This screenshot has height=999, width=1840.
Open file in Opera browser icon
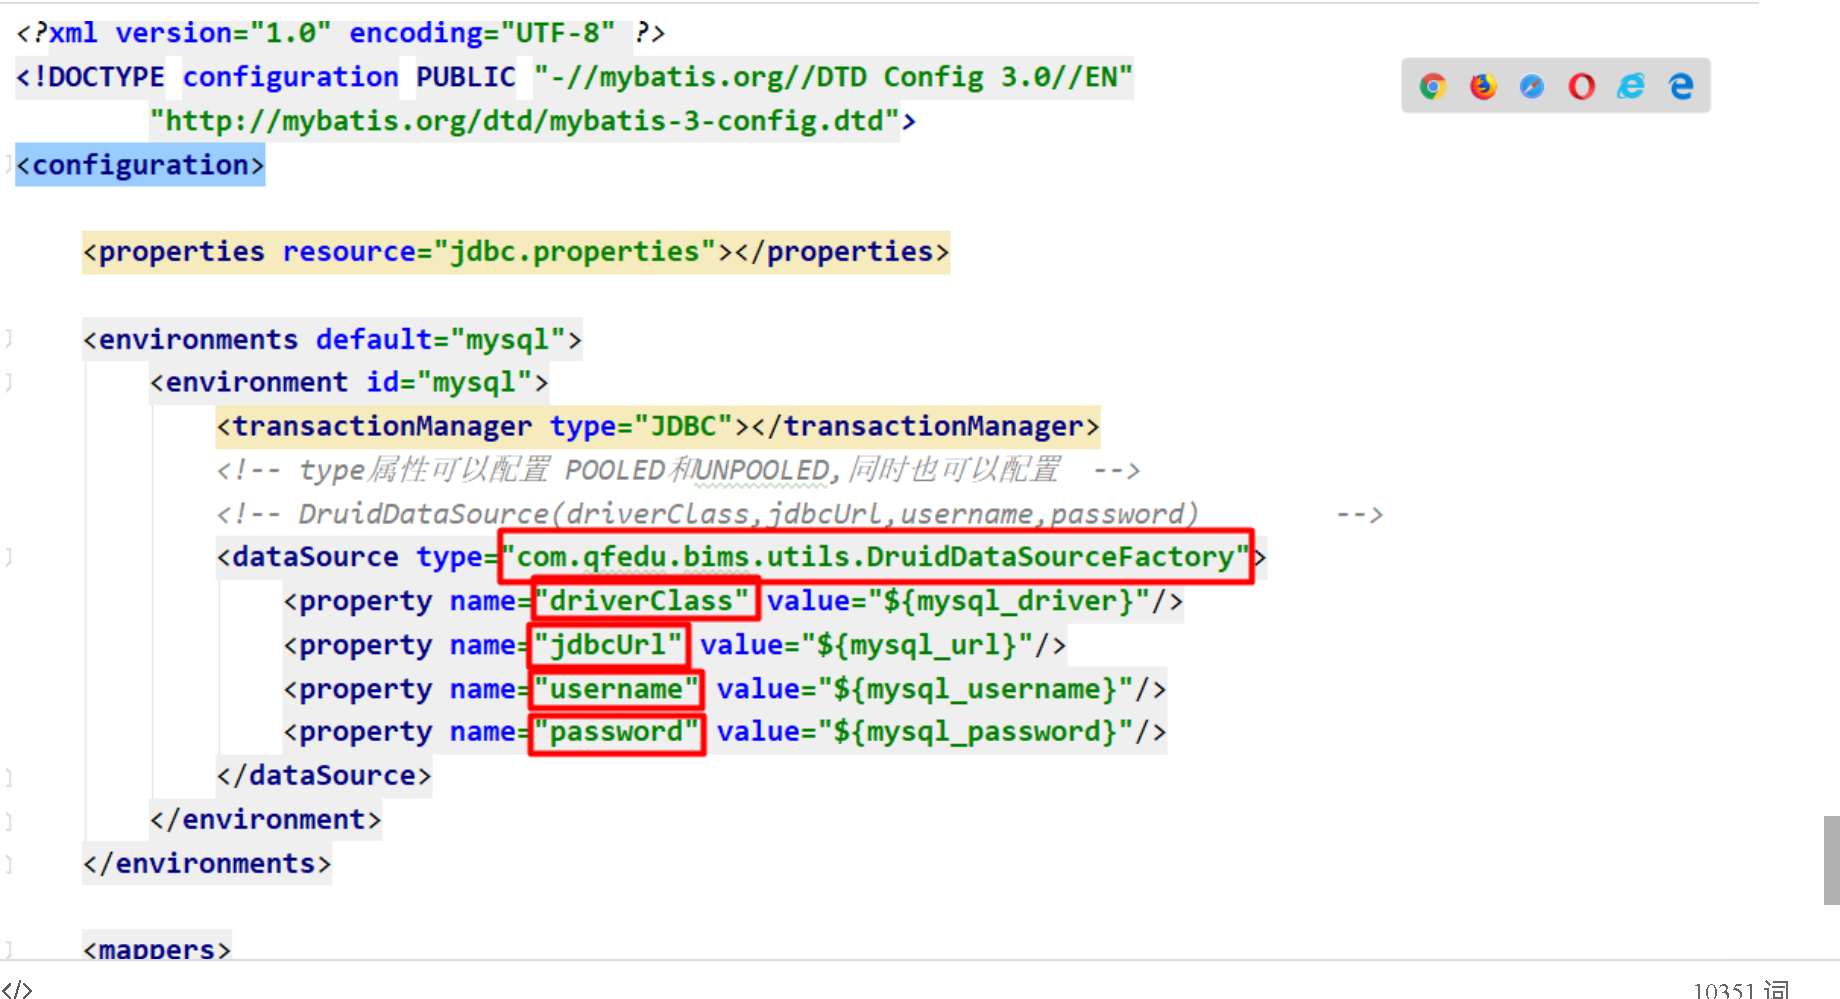point(1582,86)
